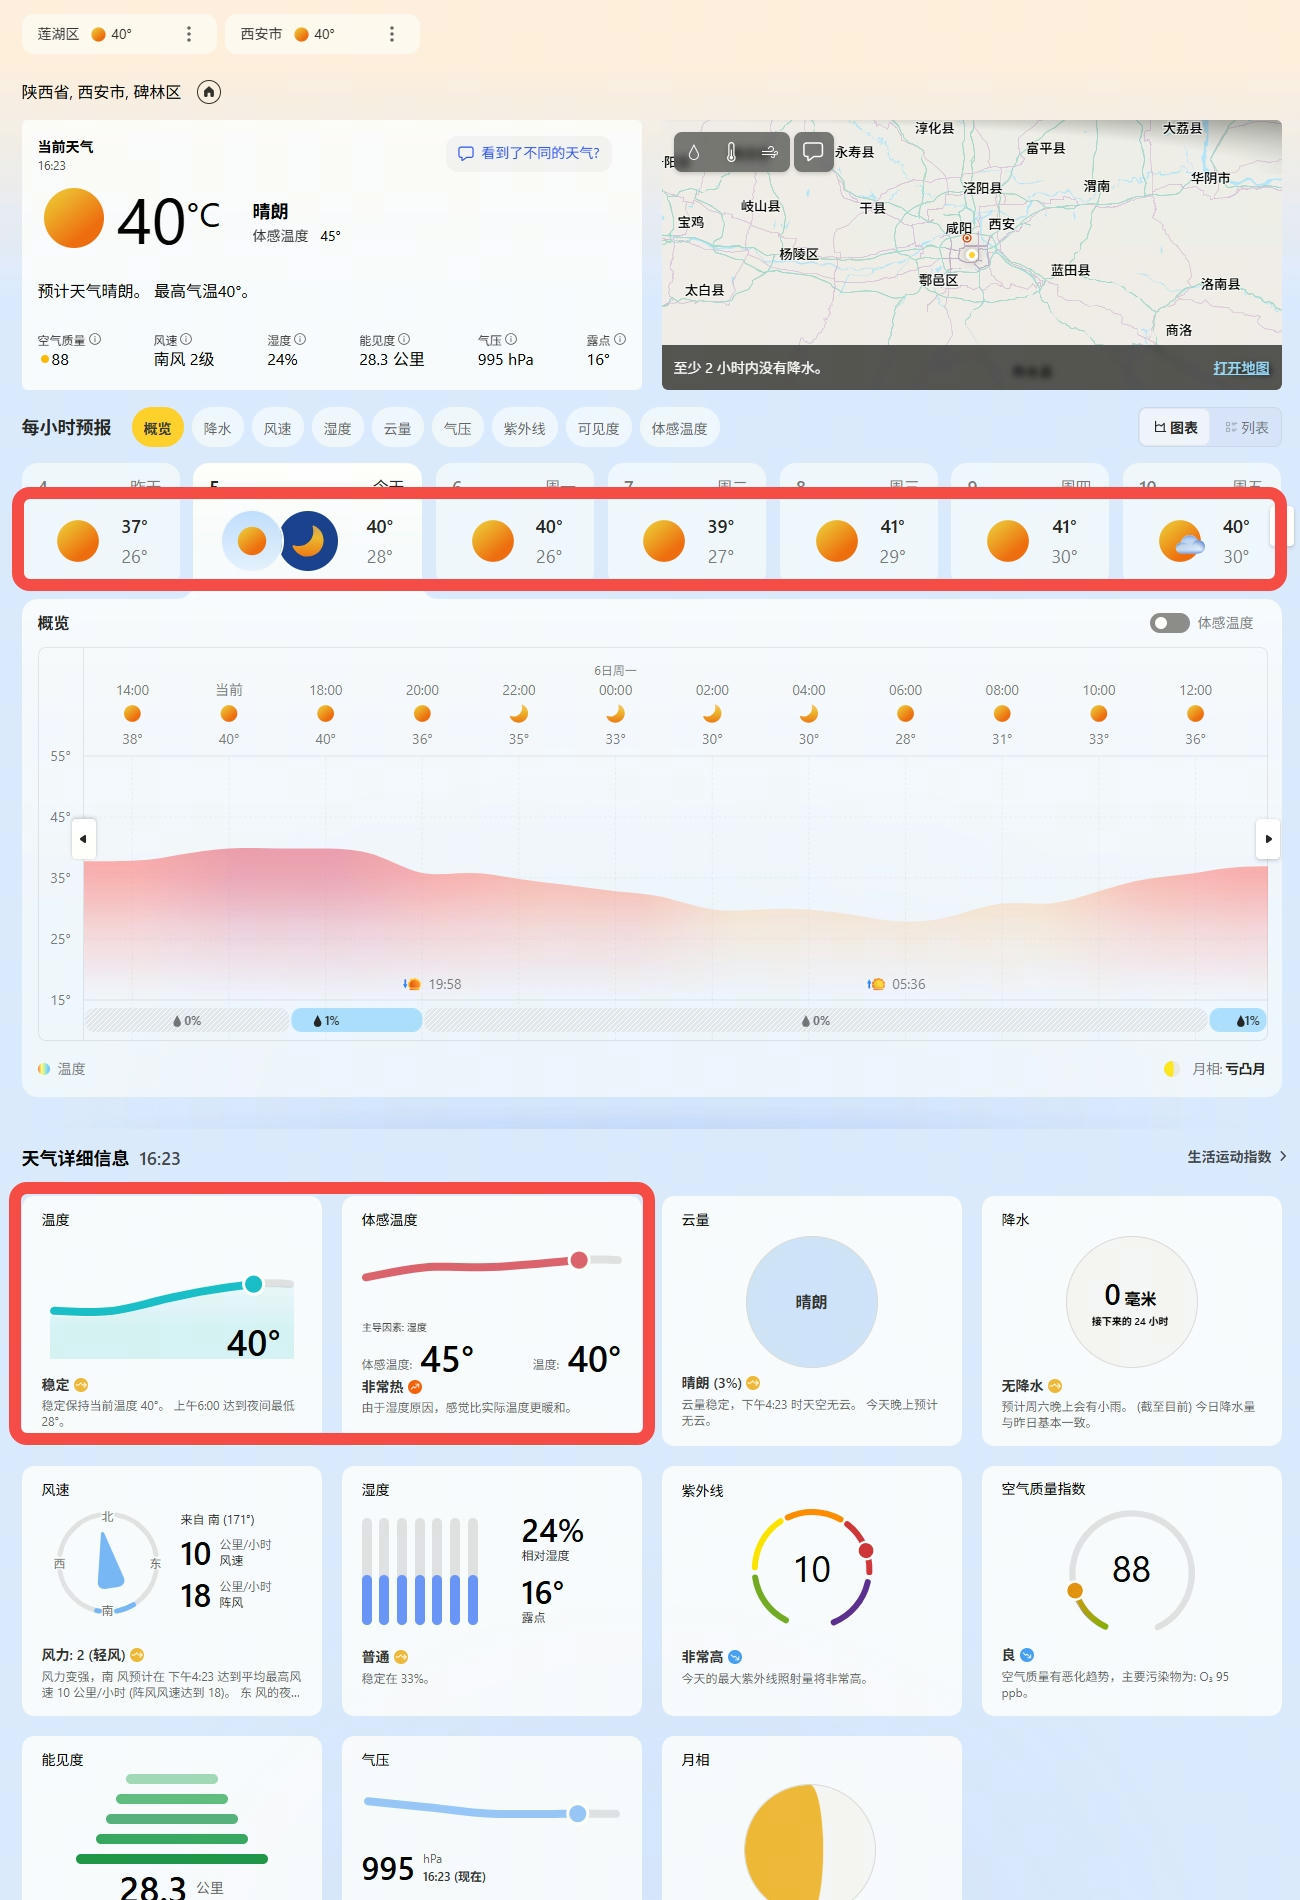Click 22:00 35° column in hourly chart
Image resolution: width=1300 pixels, height=1900 pixels.
tap(518, 714)
